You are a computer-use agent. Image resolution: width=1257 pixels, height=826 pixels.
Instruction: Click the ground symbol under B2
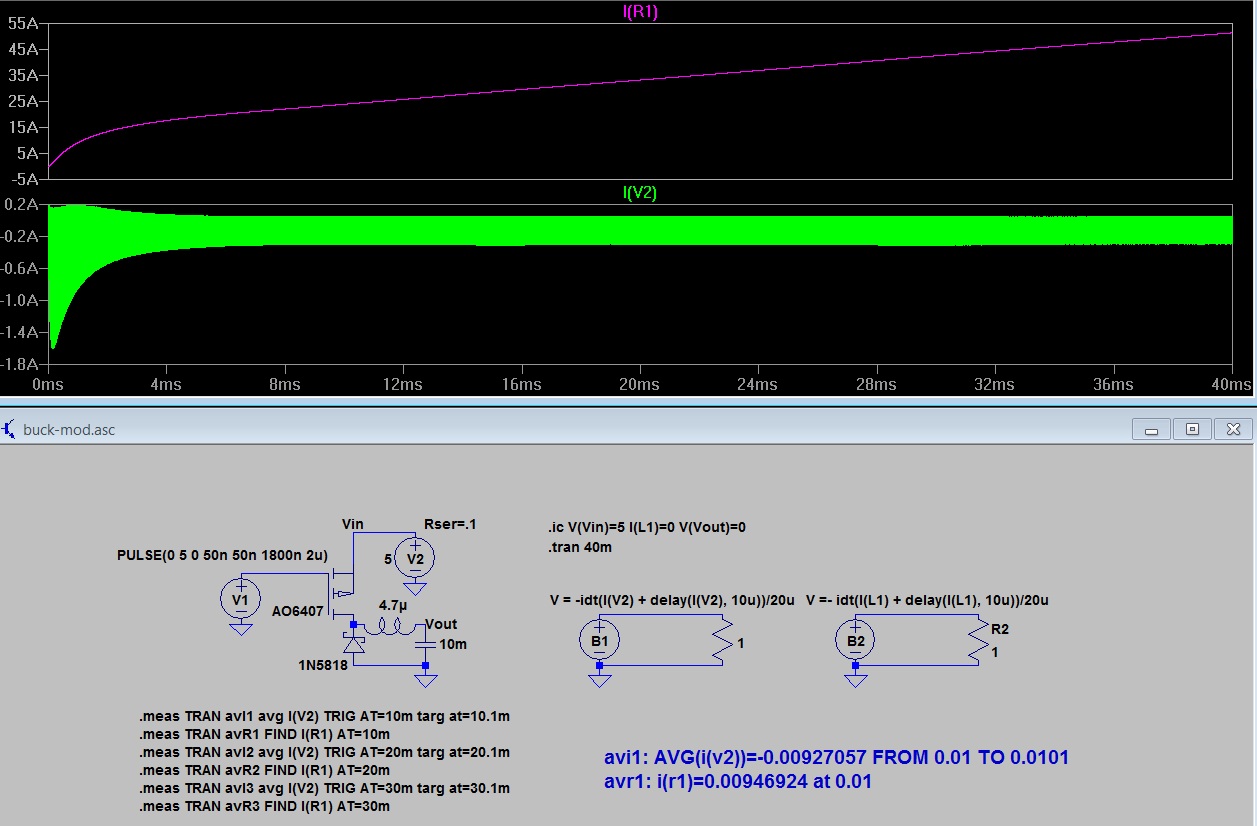855,679
